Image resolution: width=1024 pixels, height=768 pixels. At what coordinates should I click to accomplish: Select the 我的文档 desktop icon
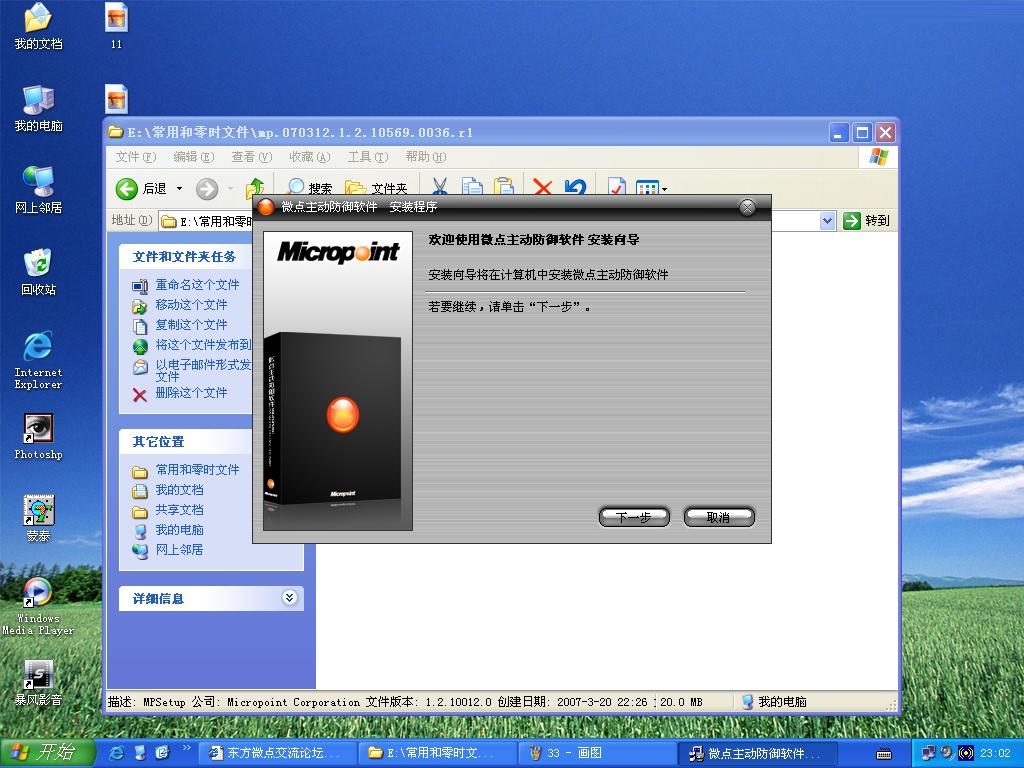point(39,27)
